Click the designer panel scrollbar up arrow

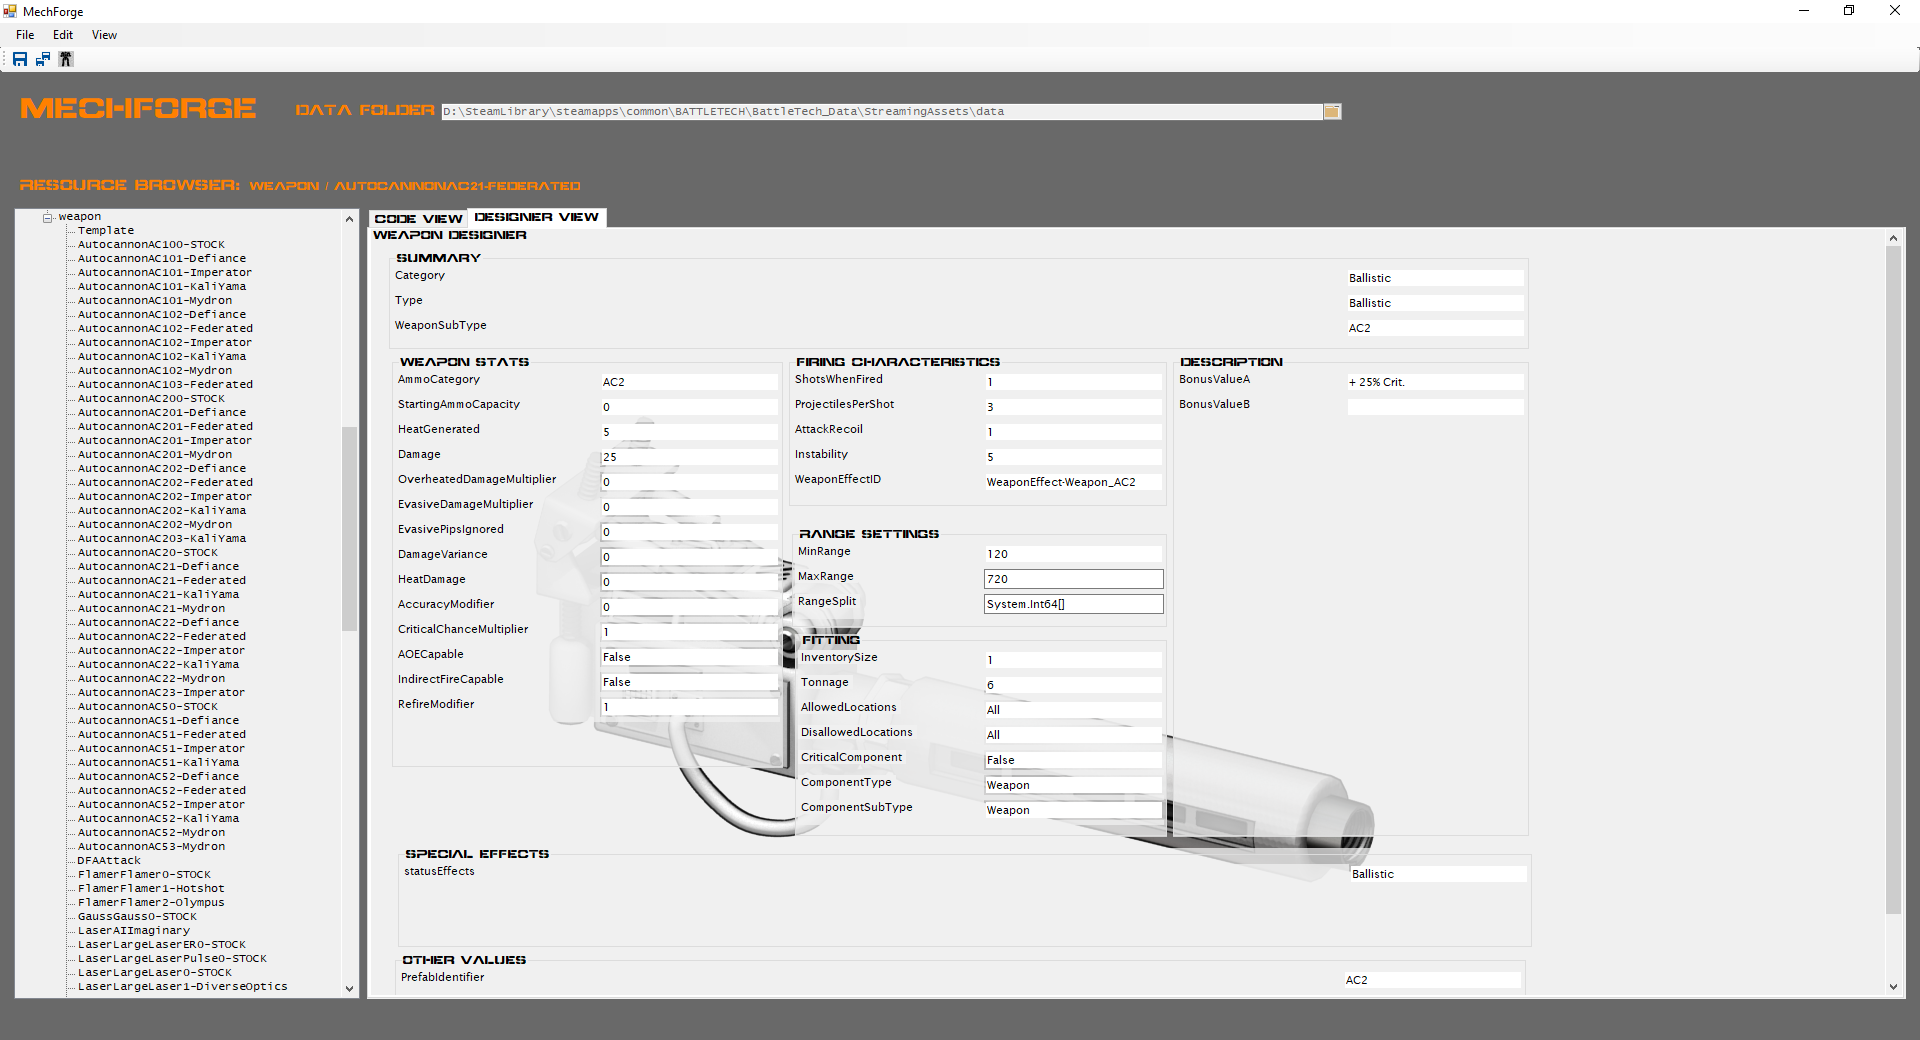[x=1893, y=238]
